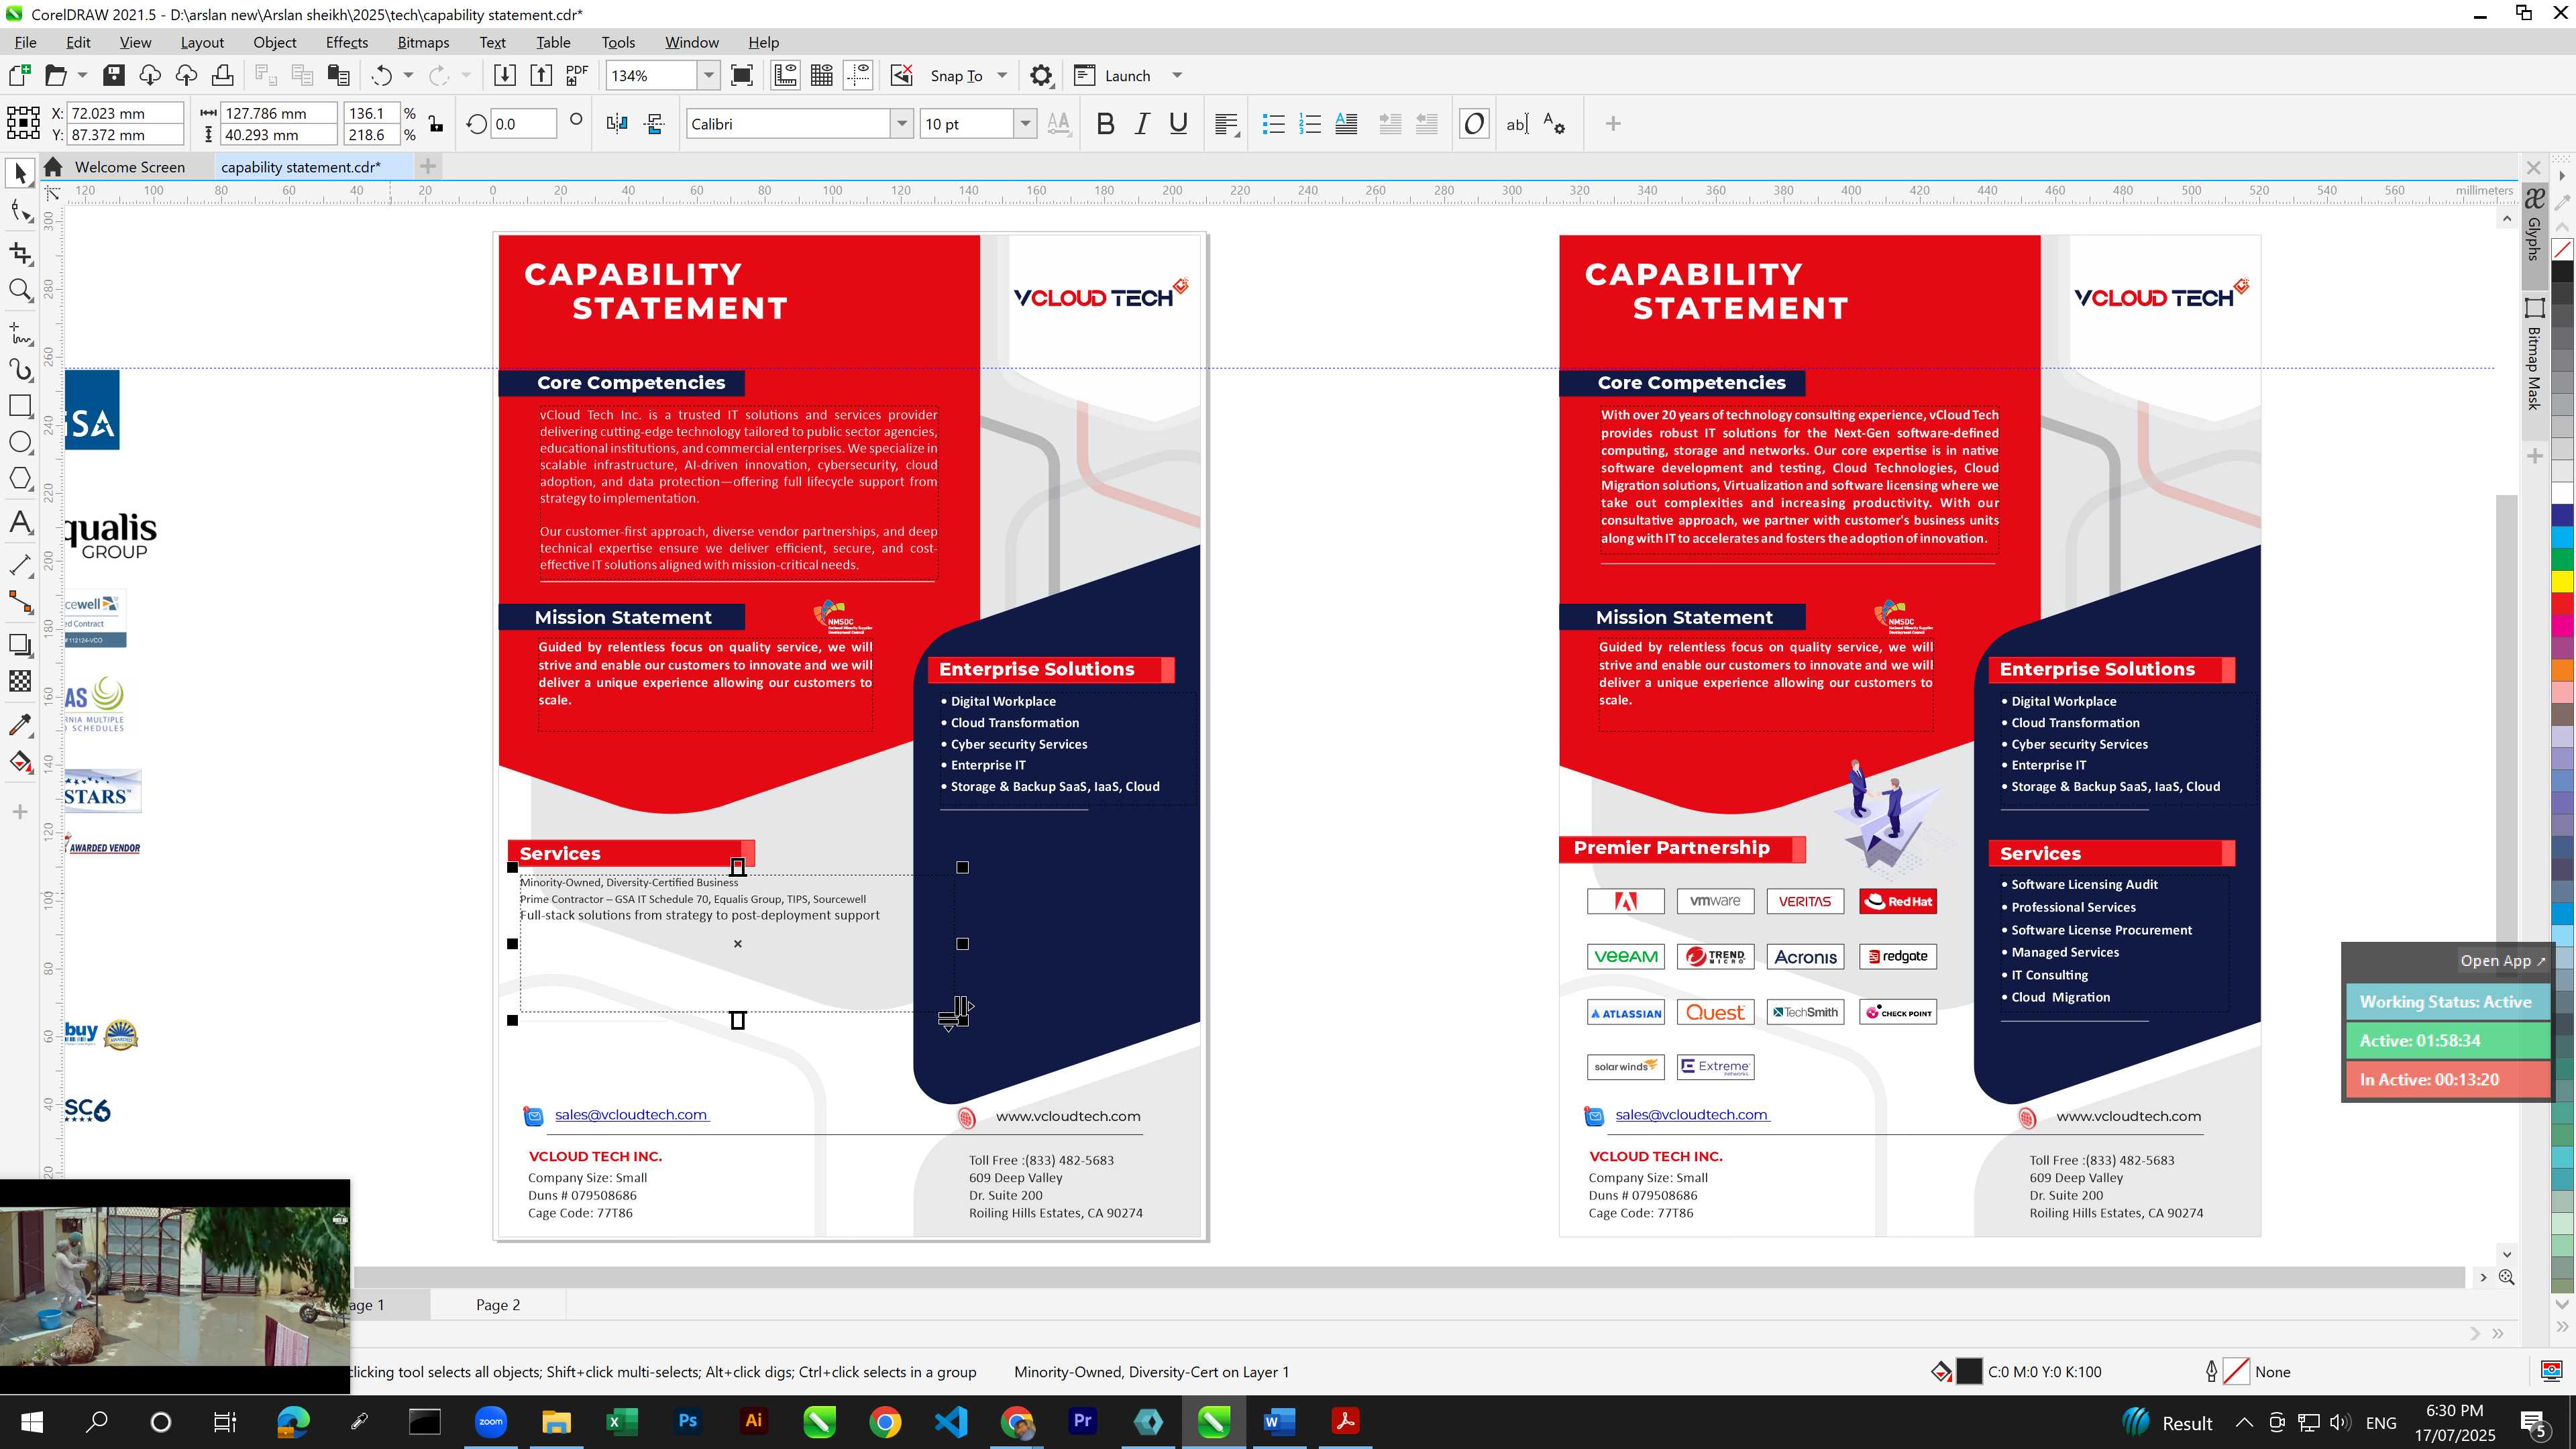Click the Edit Text (ab|) icon
The image size is (2576, 1449).
coord(1517,124)
